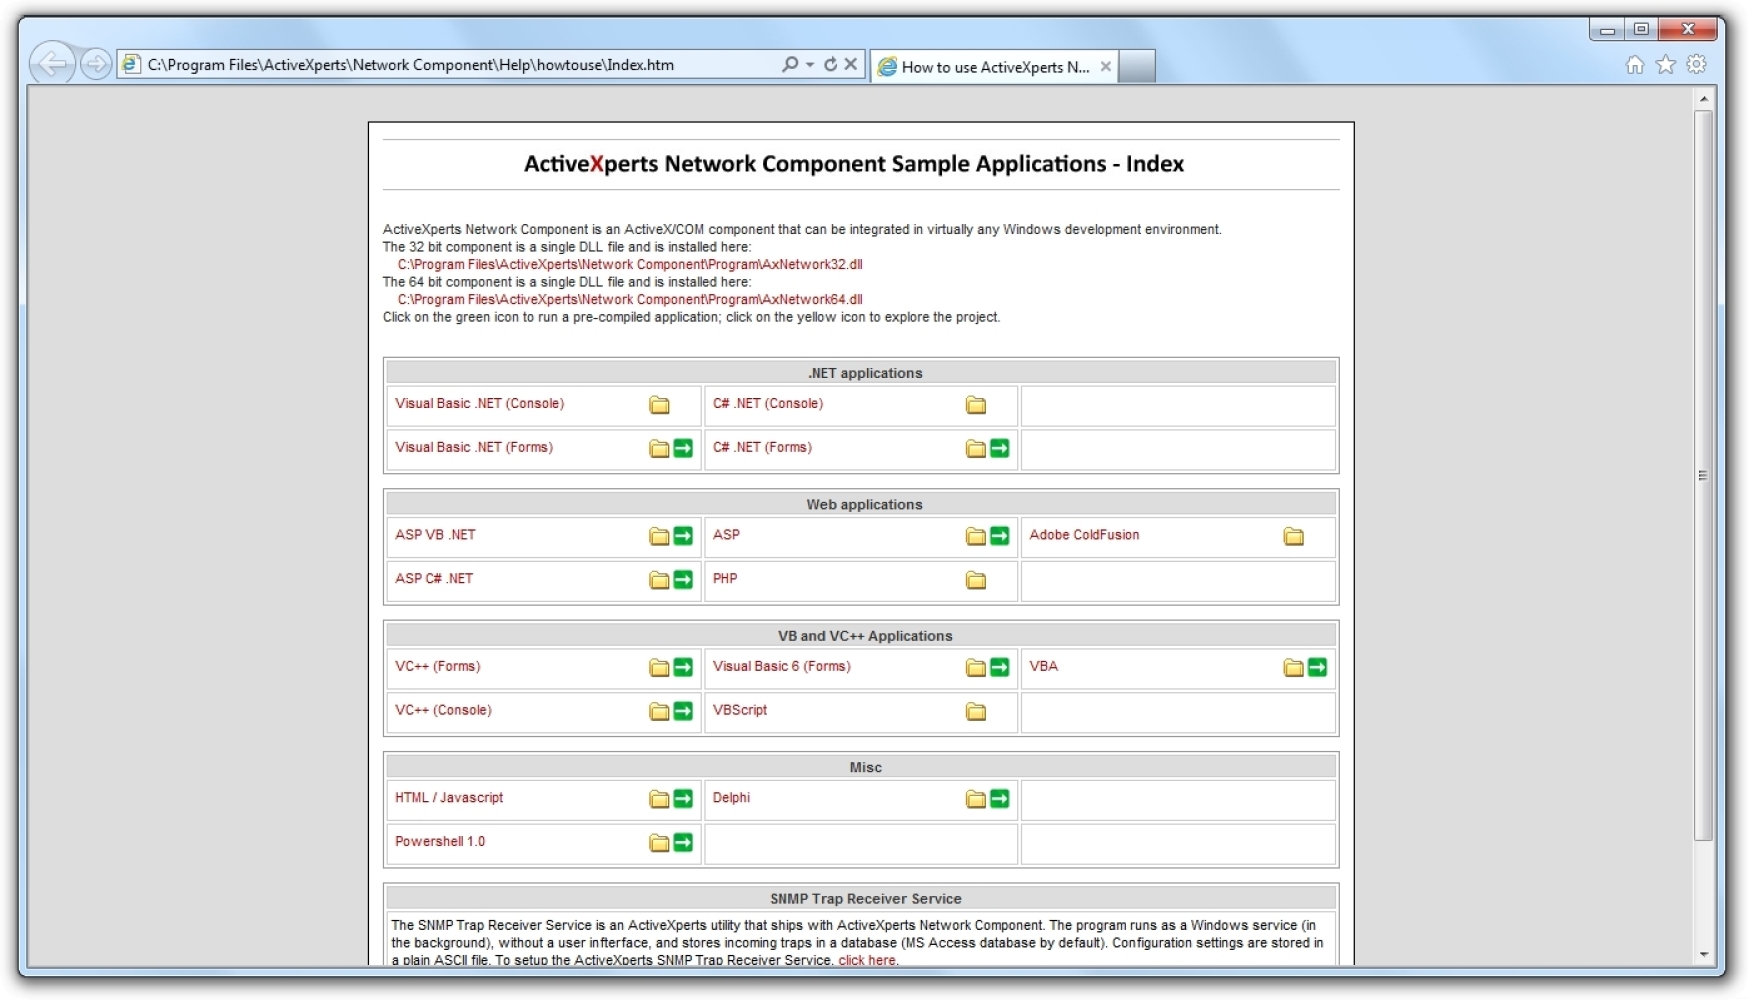Click the vertical scrollbar down arrow
The image size is (1749, 1000).
tap(1703, 954)
